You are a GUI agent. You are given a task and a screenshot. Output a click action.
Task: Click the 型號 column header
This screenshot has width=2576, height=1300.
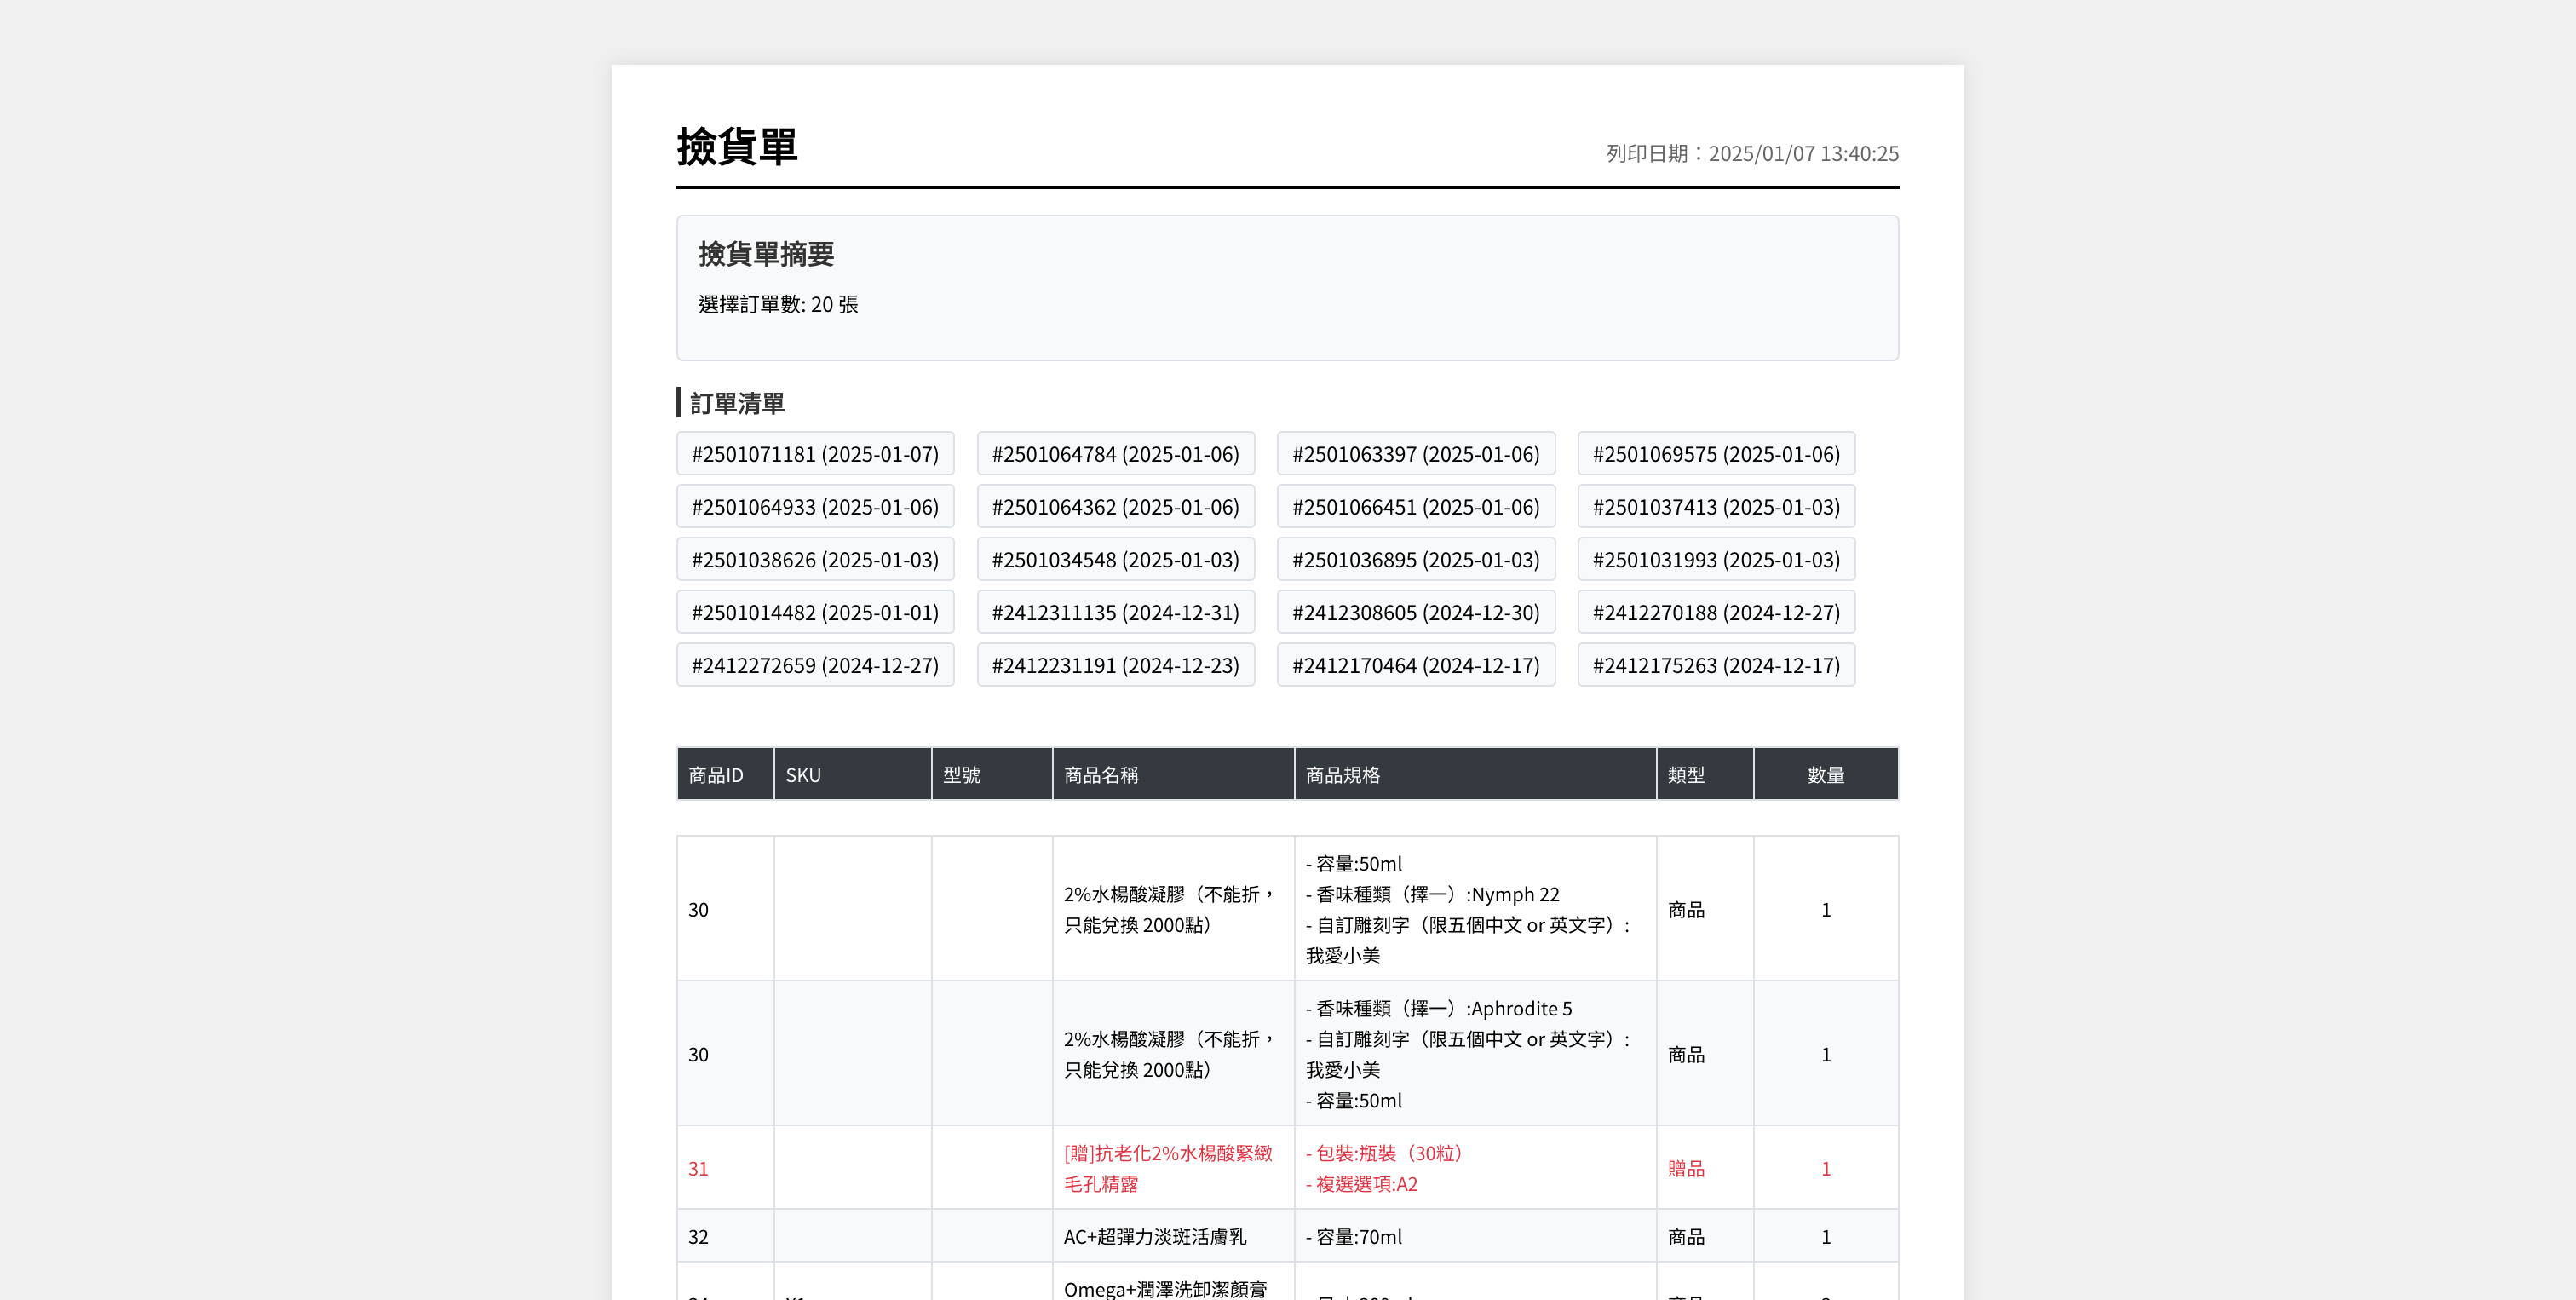[x=992, y=775]
